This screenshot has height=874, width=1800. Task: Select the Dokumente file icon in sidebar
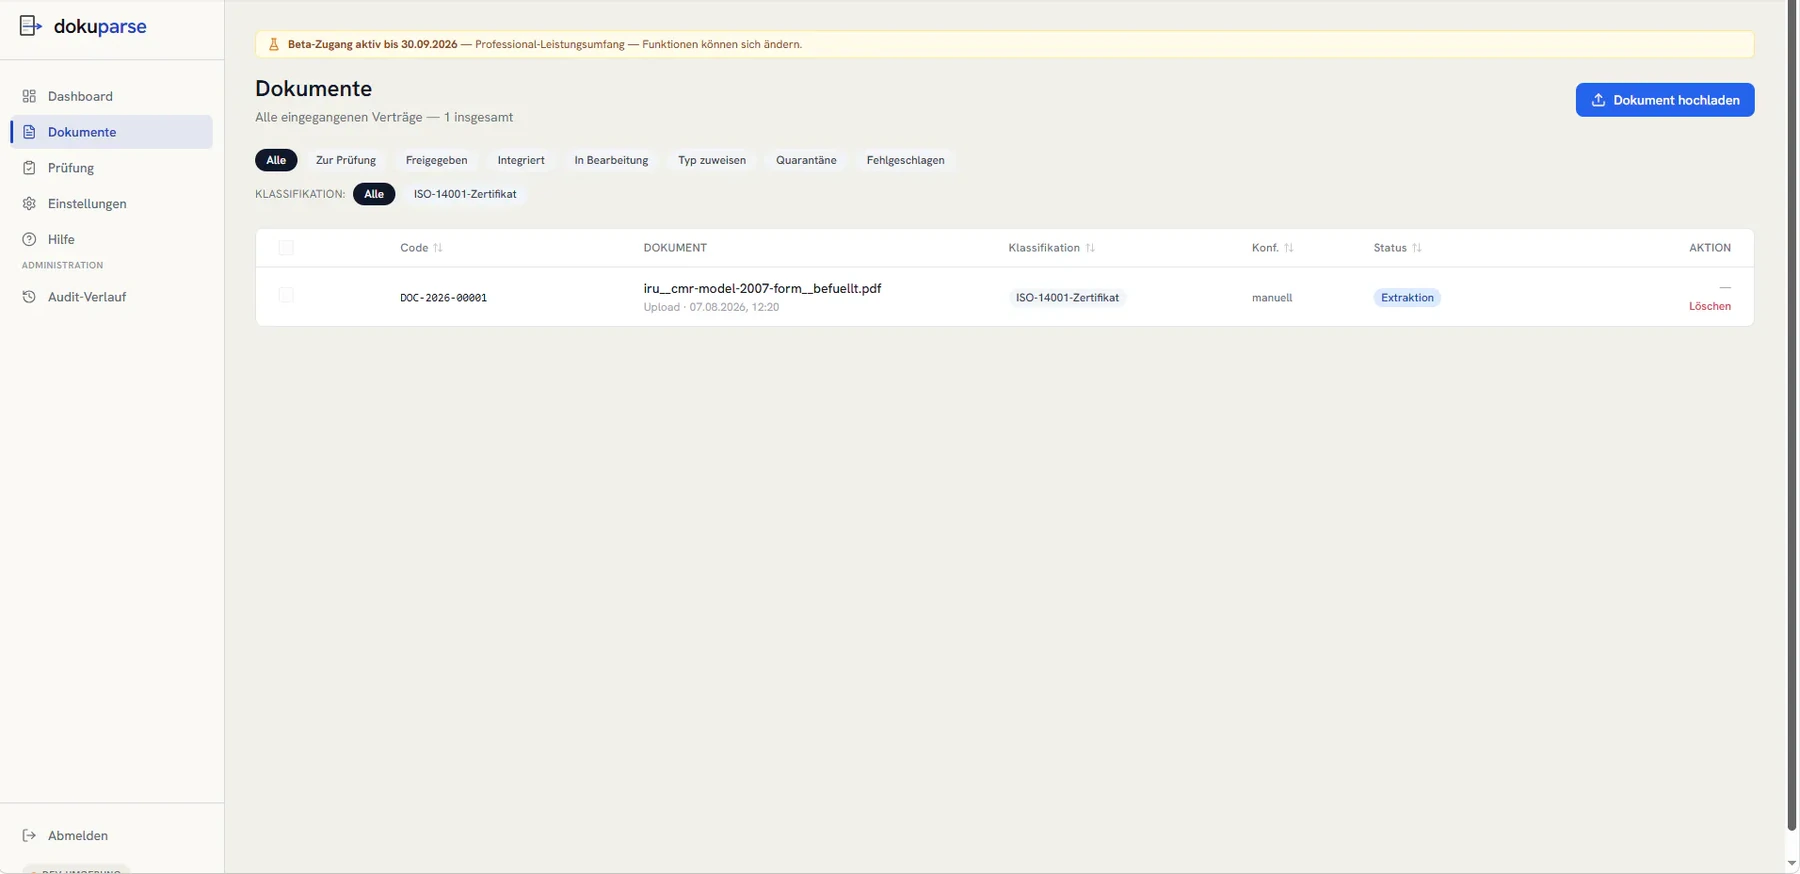[x=29, y=132]
